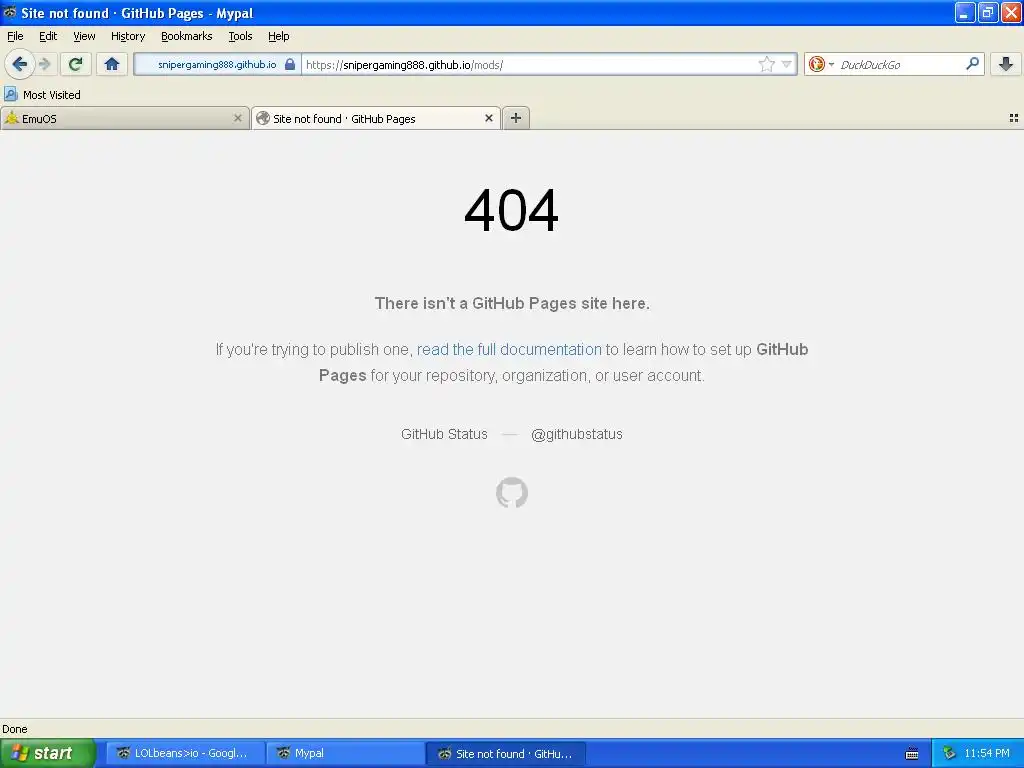Switch to LOLbeans.io taskbar window
This screenshot has height=768, width=1024.
[185, 754]
